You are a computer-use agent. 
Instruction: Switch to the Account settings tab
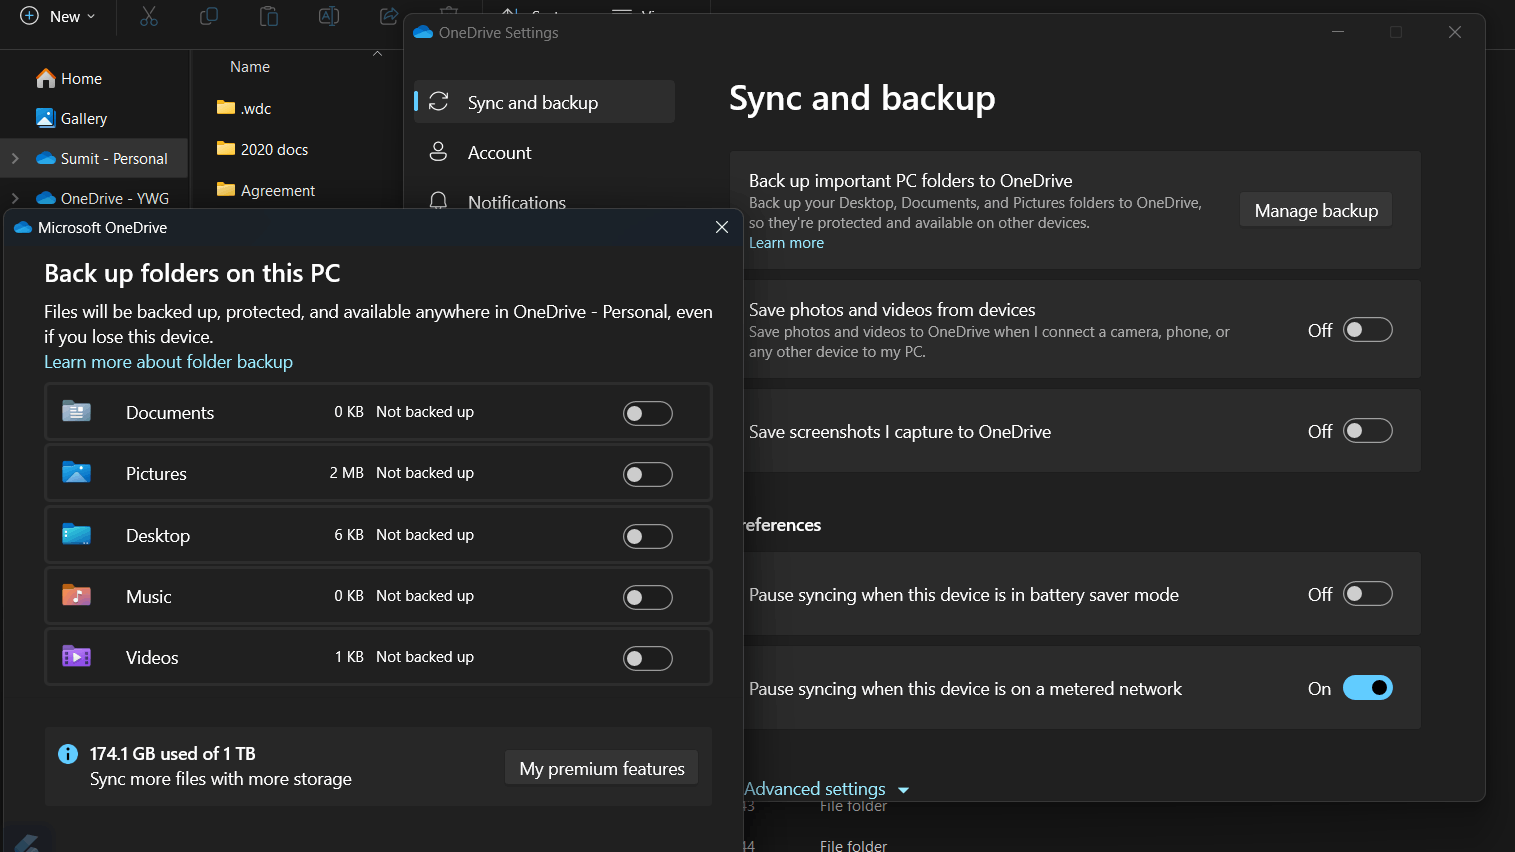tap(499, 153)
